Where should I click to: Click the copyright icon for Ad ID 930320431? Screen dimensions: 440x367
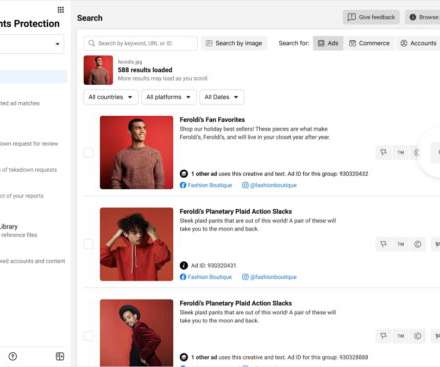pyautogui.click(x=418, y=244)
